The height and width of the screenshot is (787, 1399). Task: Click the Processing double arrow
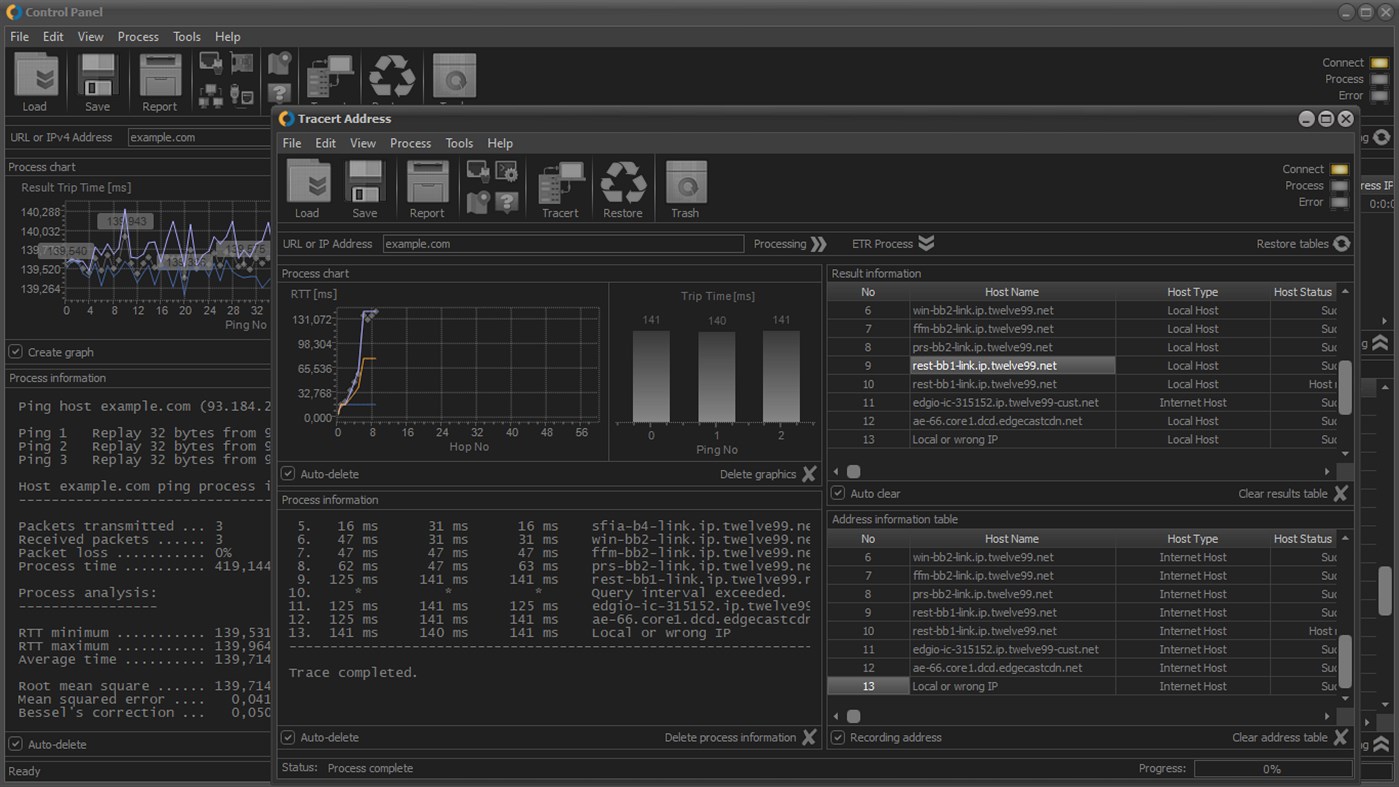coord(819,244)
